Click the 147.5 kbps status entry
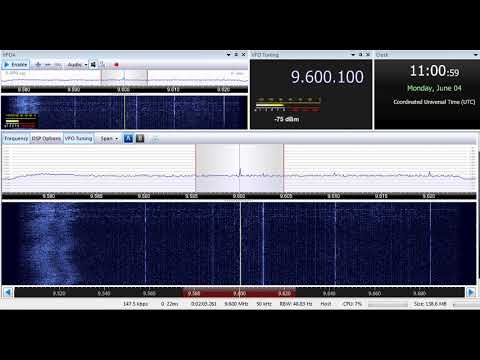The height and width of the screenshot is (360, 480). click(x=135, y=304)
